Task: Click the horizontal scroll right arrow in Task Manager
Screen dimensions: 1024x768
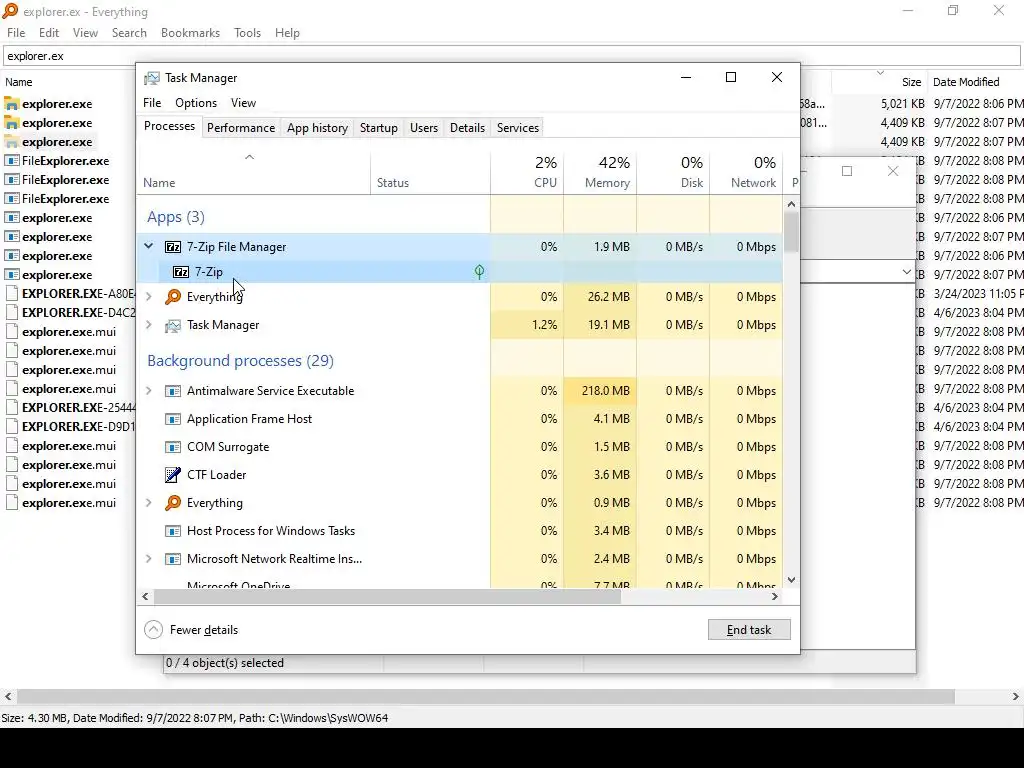Action: 775,596
